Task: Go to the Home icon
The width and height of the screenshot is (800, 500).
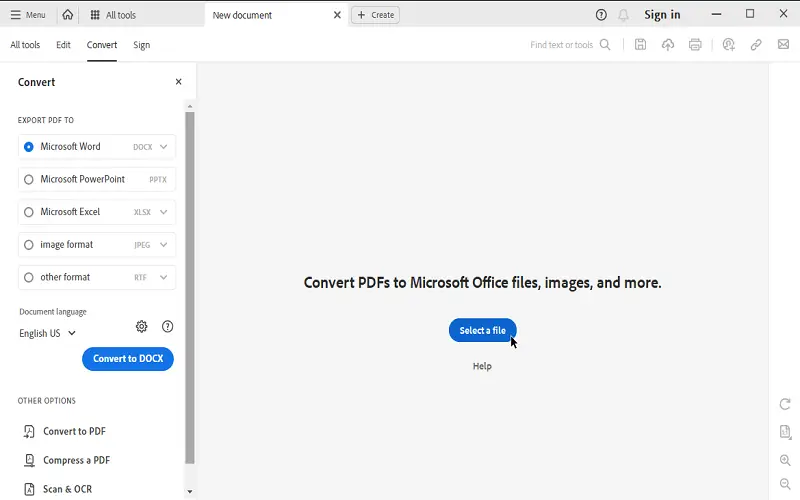Action: click(x=68, y=15)
